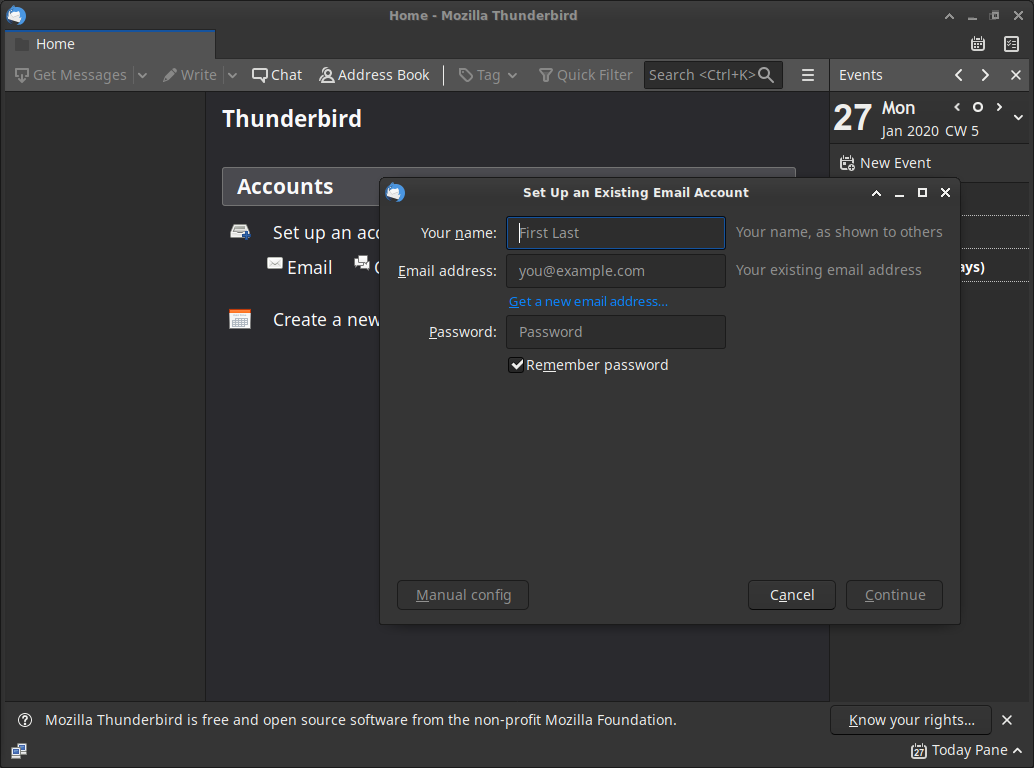Screen dimensions: 1034x768
Task: Follow the Get a new email address link
Action: (x=588, y=301)
